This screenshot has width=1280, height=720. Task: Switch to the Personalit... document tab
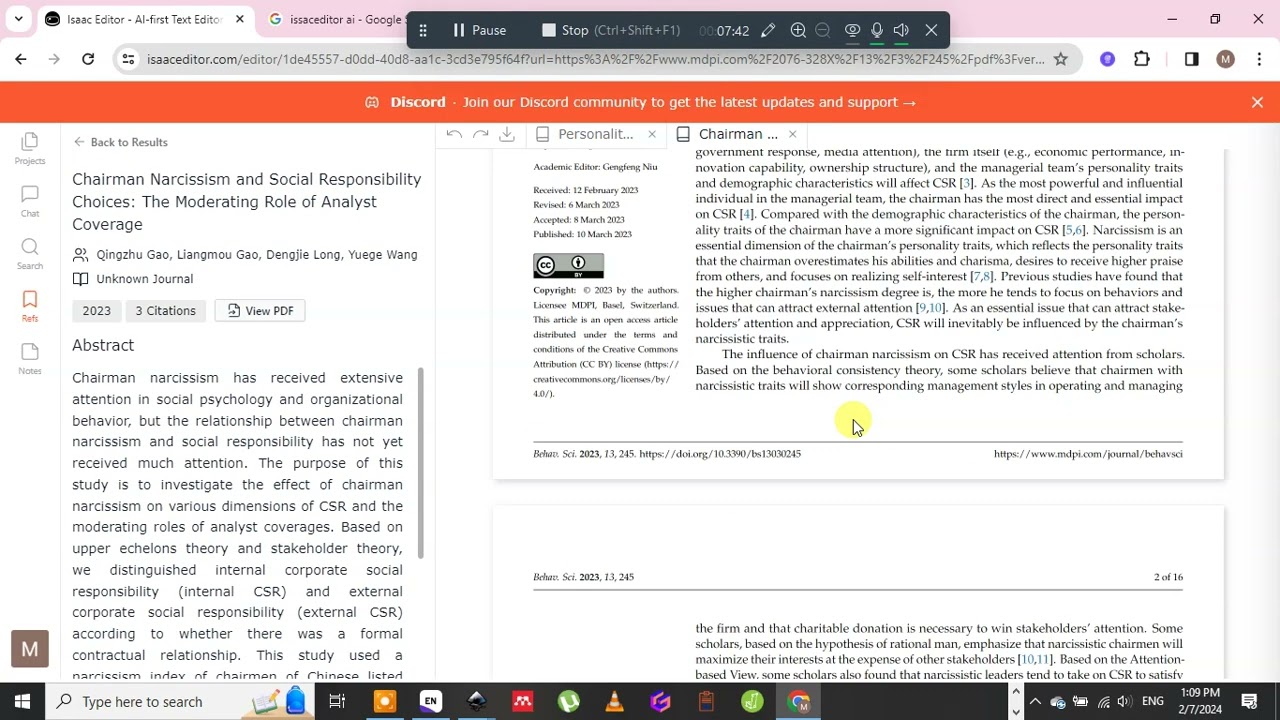(596, 134)
